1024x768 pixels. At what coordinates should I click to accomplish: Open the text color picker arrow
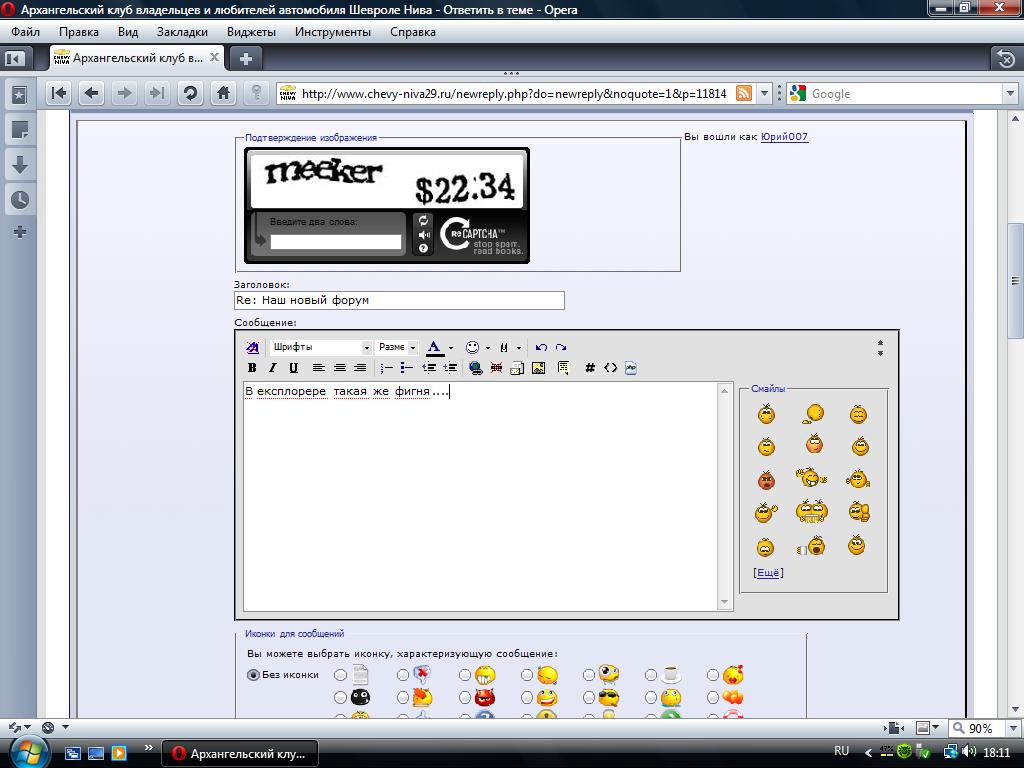click(x=451, y=348)
